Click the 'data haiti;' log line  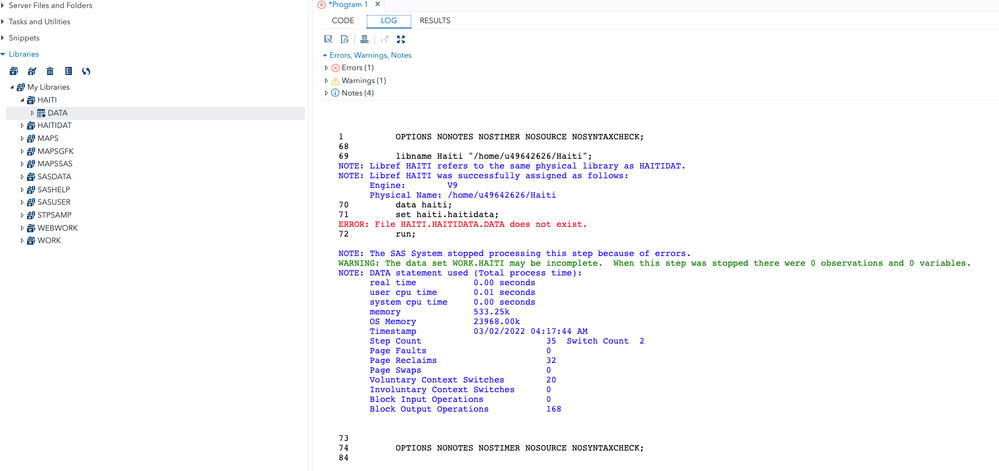coord(424,205)
